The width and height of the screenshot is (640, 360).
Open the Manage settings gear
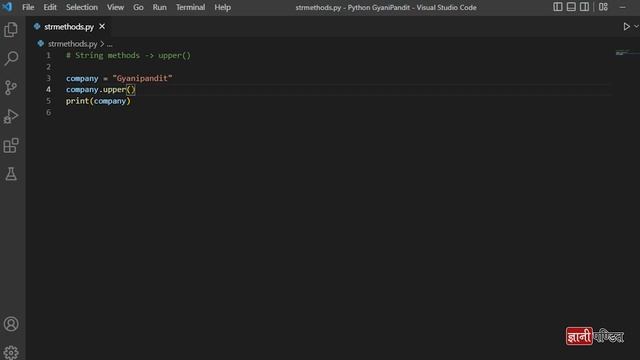pyautogui.click(x=11, y=352)
